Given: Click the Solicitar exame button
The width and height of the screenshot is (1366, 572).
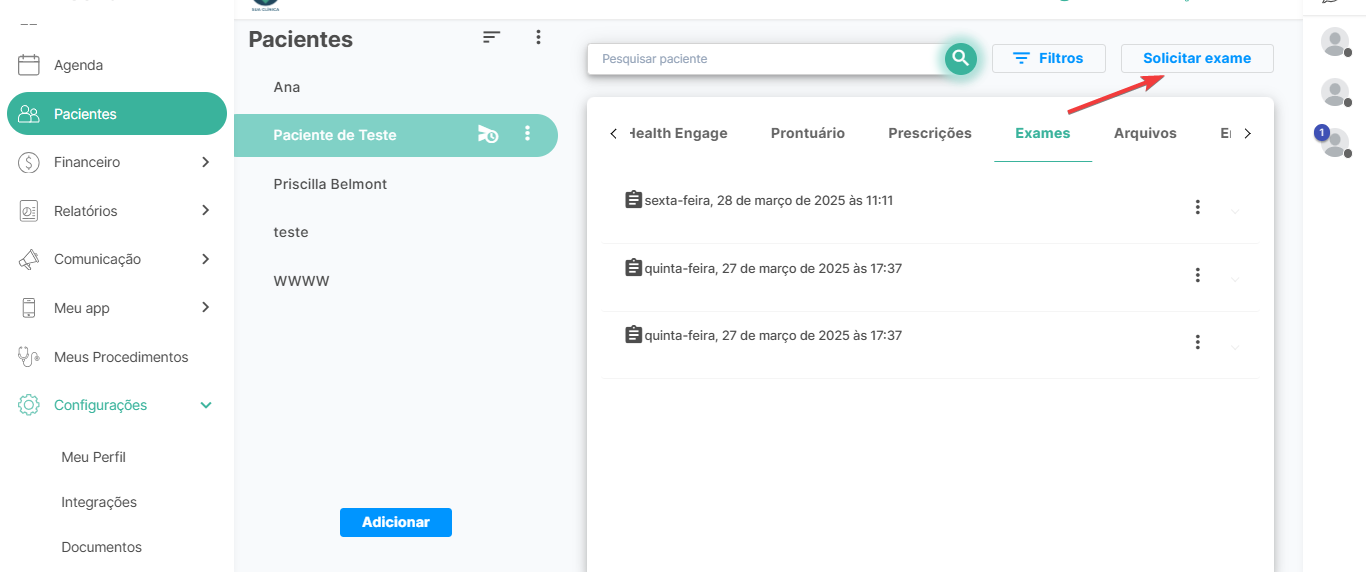Looking at the screenshot, I should (x=1197, y=59).
